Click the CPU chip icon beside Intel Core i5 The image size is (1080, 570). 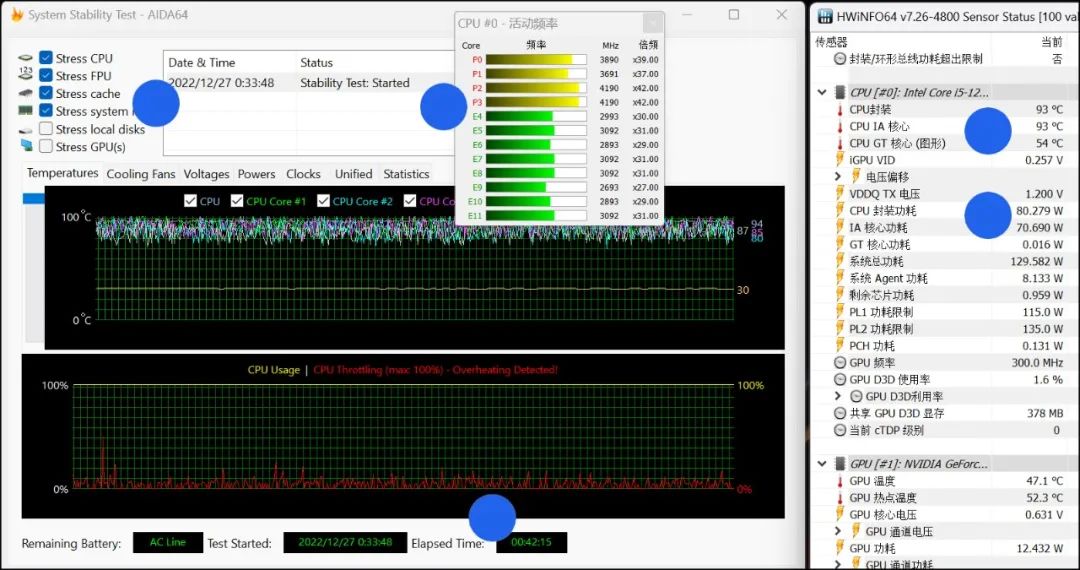(838, 93)
